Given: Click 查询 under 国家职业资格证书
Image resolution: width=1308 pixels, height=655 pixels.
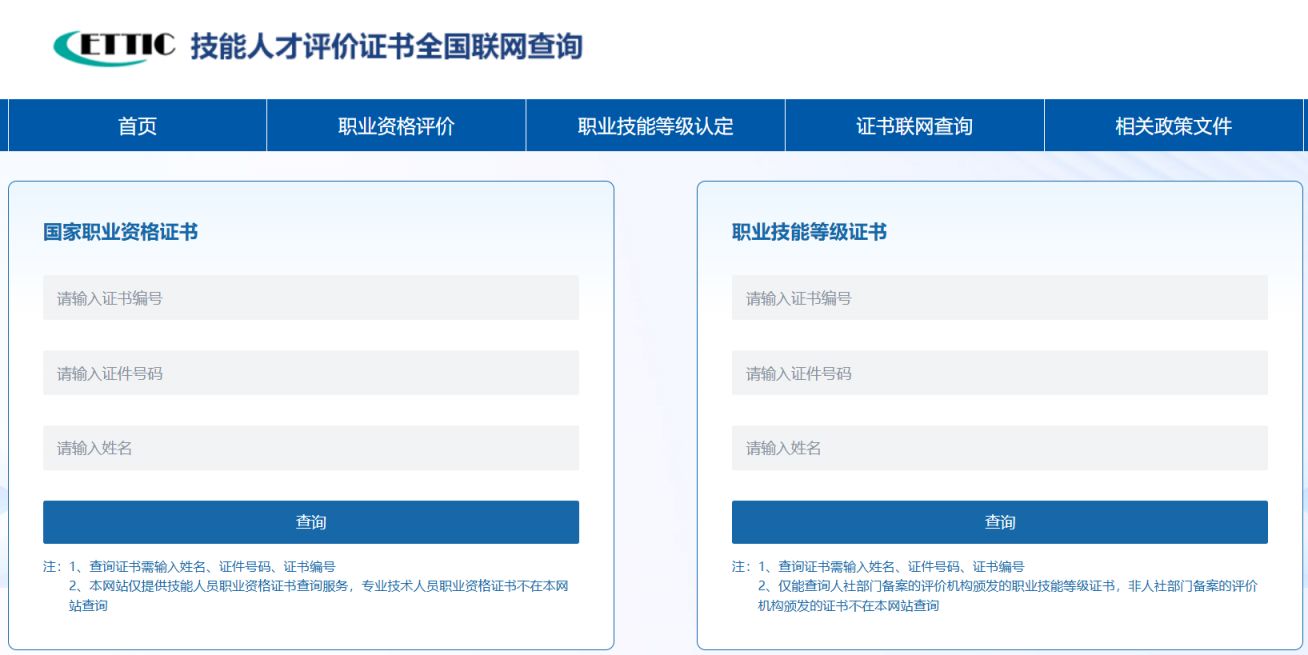Looking at the screenshot, I should 310,521.
